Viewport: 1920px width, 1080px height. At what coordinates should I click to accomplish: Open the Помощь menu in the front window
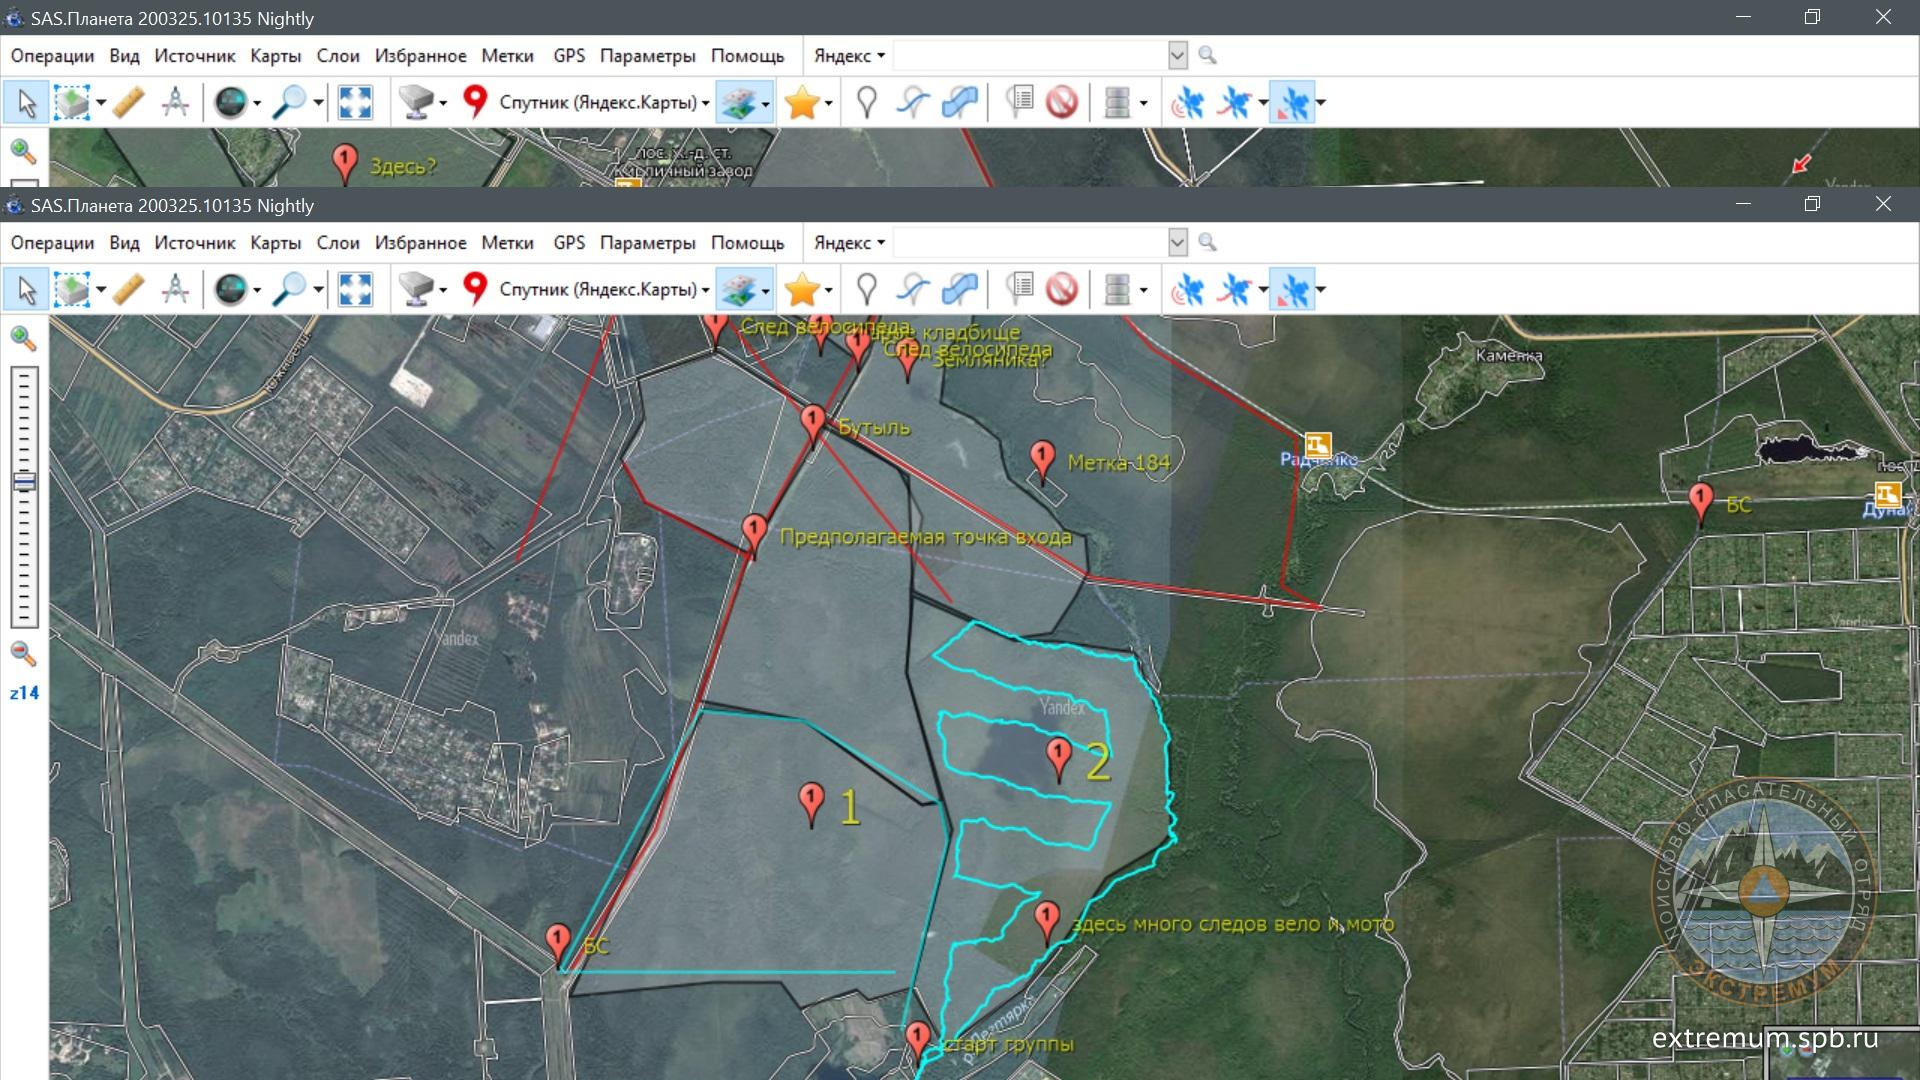tap(748, 242)
